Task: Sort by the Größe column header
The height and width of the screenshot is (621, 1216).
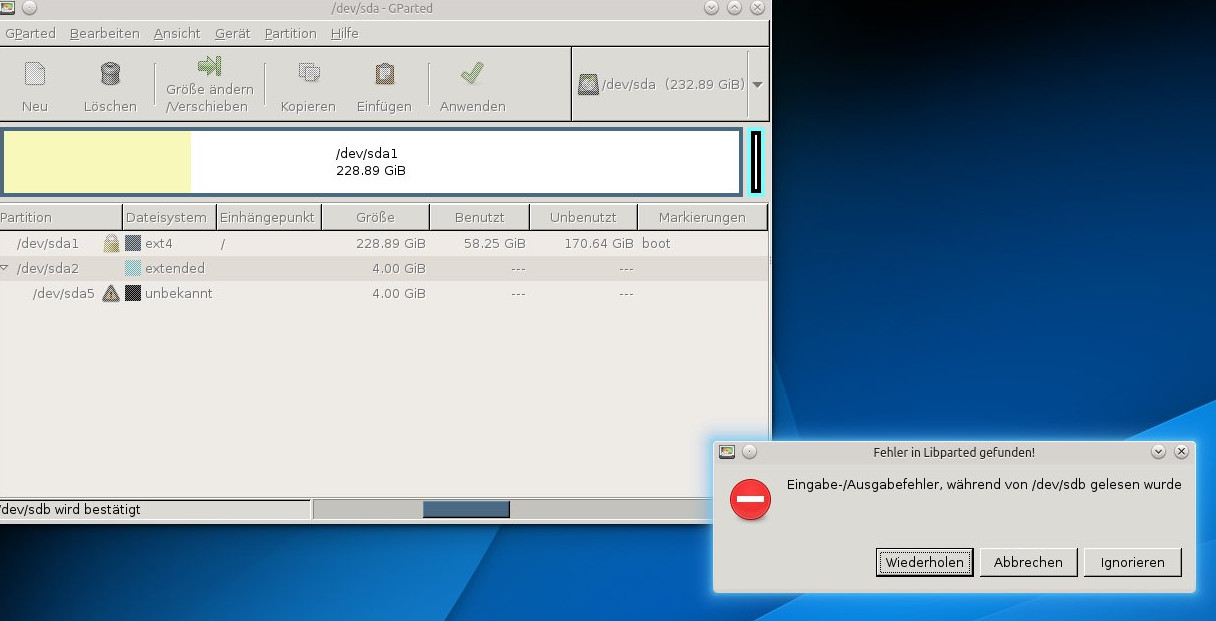Action: [375, 217]
